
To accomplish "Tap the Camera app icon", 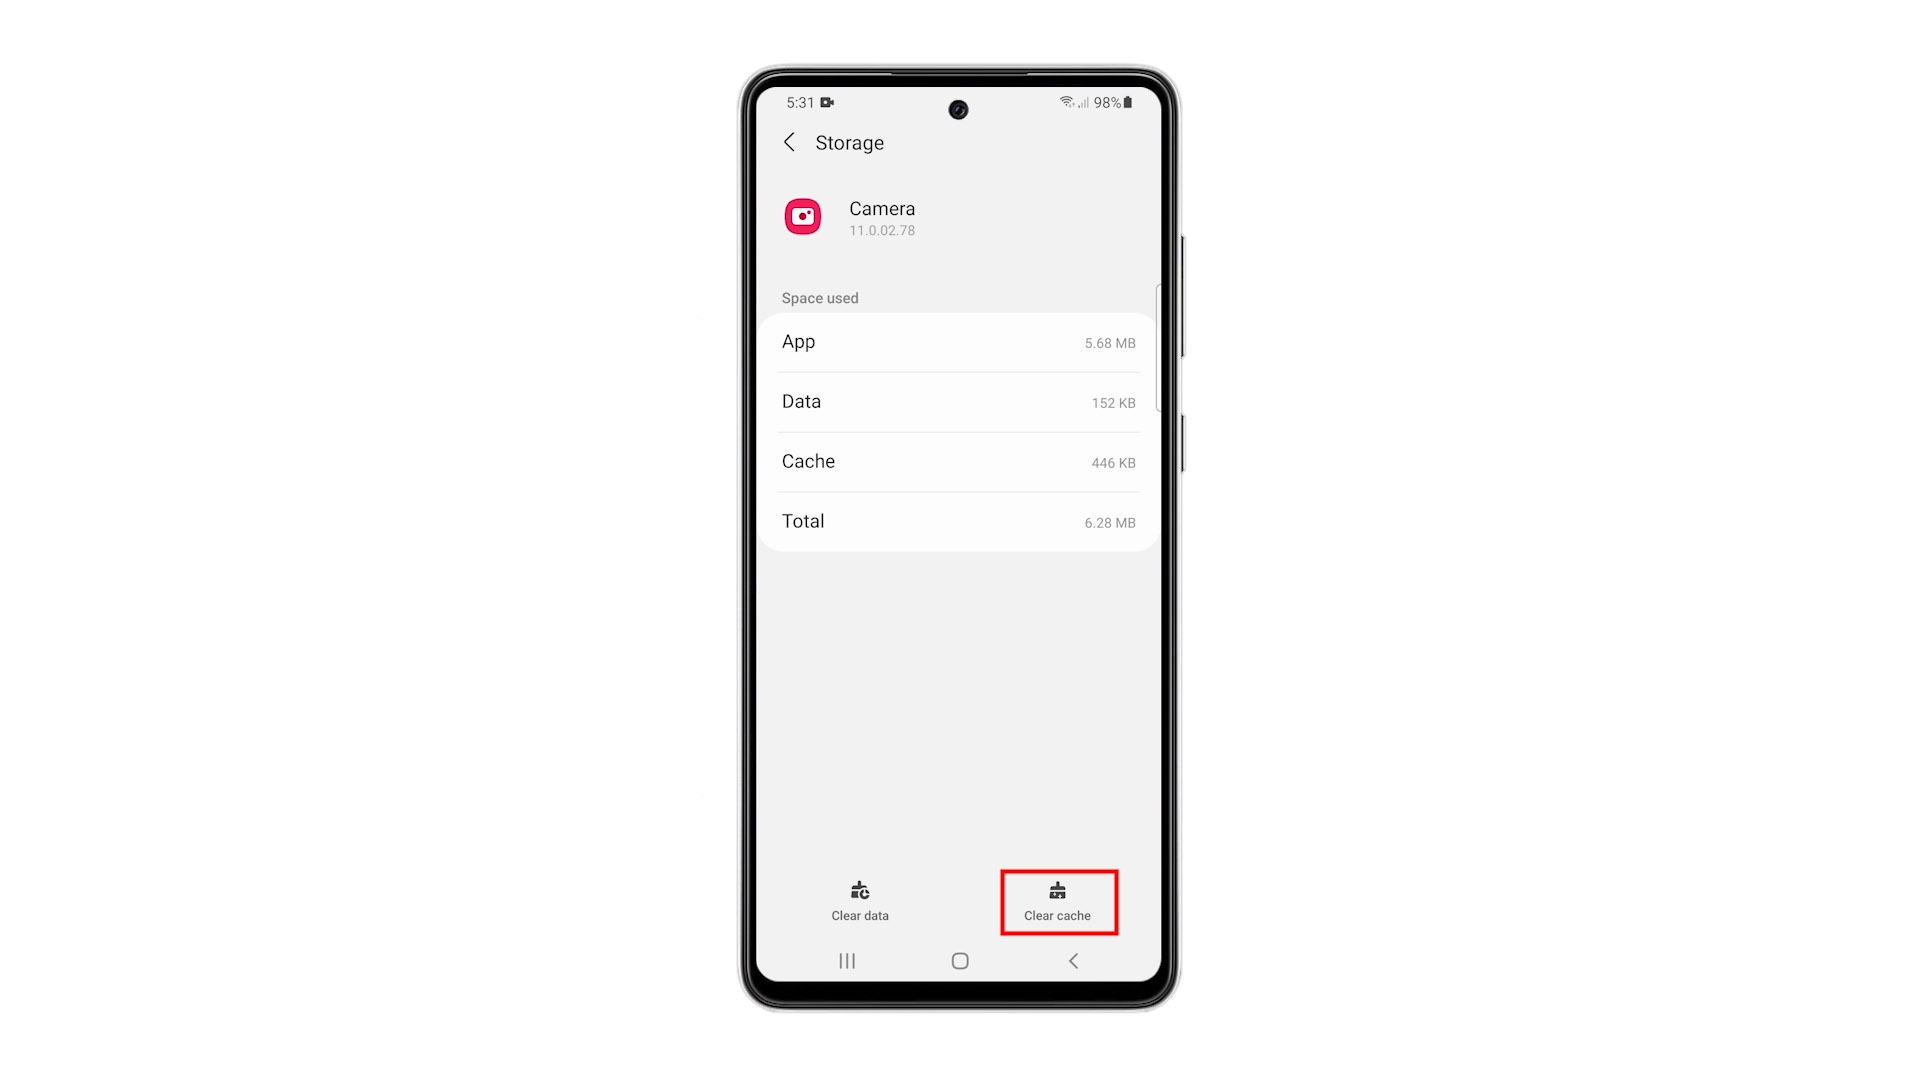I will click(x=800, y=216).
